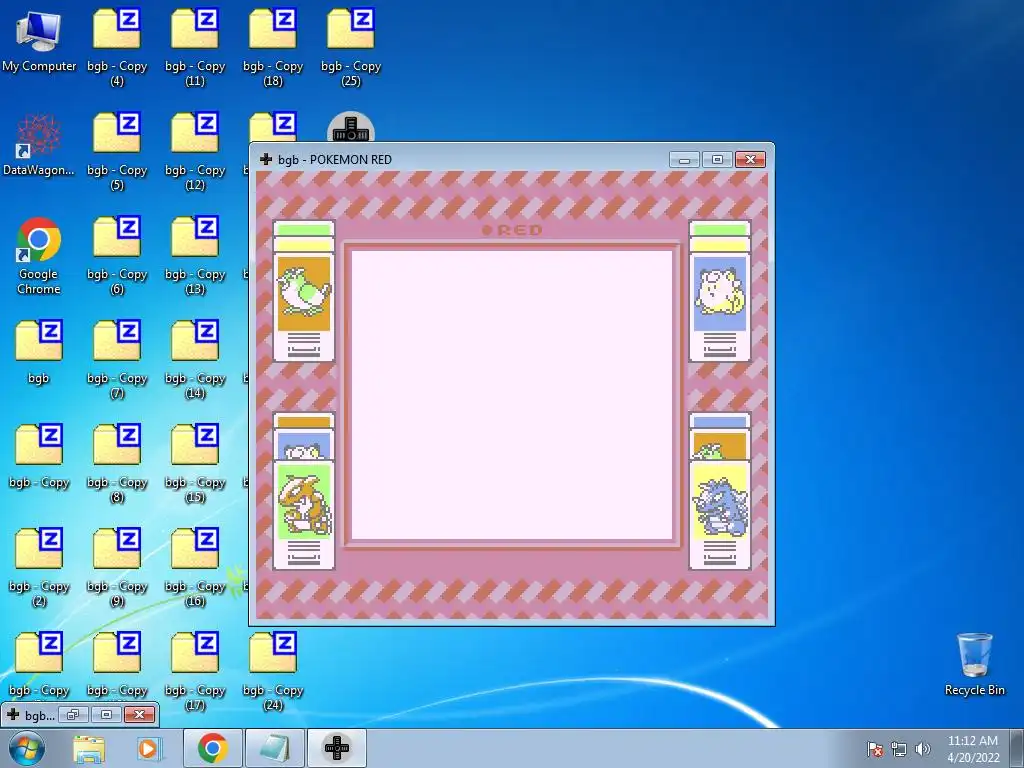Image resolution: width=1024 pixels, height=768 pixels.
Task: Click the Show desktop strip at the taskbar end
Action: click(1017, 748)
